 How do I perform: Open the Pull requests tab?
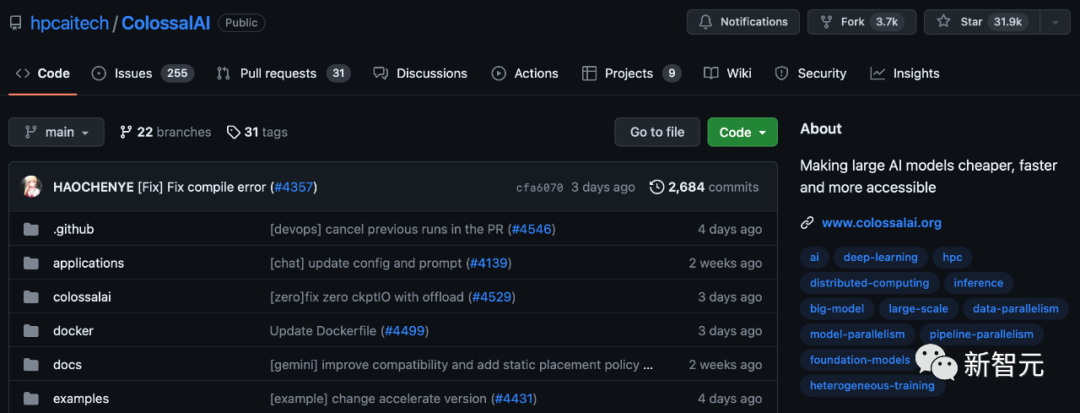click(x=283, y=73)
